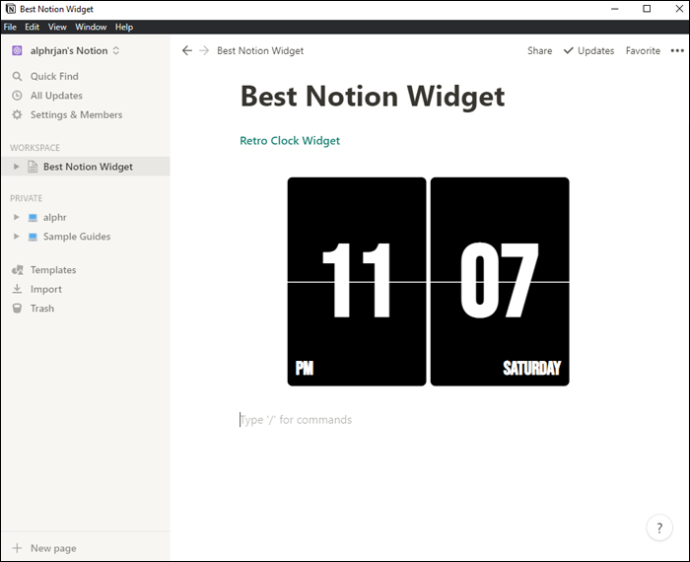Mark the page as Favorite
The height and width of the screenshot is (562, 690).
pyautogui.click(x=643, y=51)
